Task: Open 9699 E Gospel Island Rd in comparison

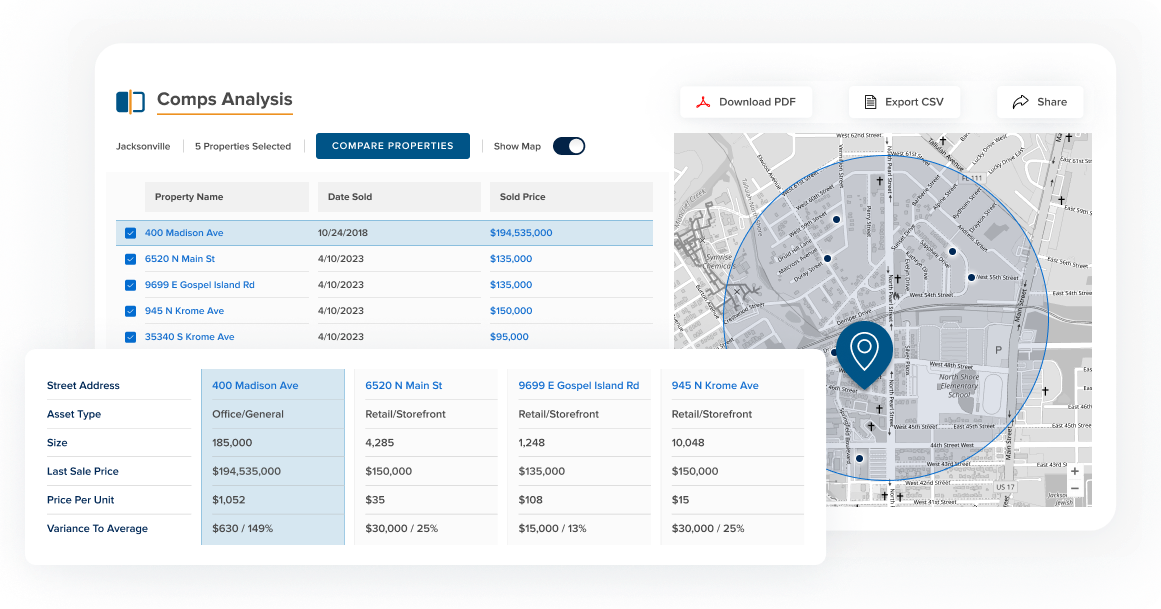Action: [x=579, y=385]
